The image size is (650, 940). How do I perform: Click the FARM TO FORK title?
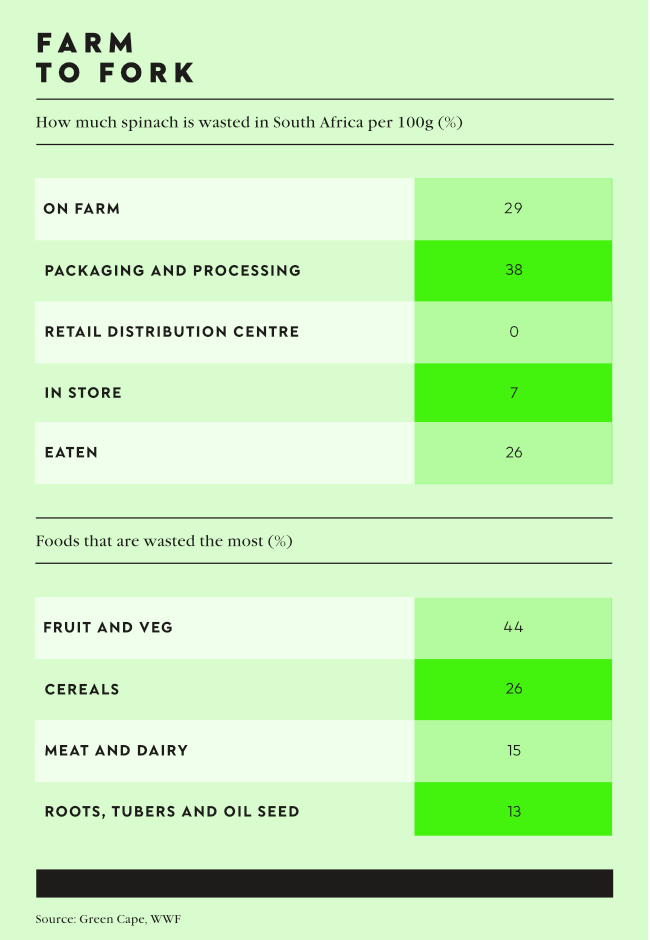click(115, 58)
